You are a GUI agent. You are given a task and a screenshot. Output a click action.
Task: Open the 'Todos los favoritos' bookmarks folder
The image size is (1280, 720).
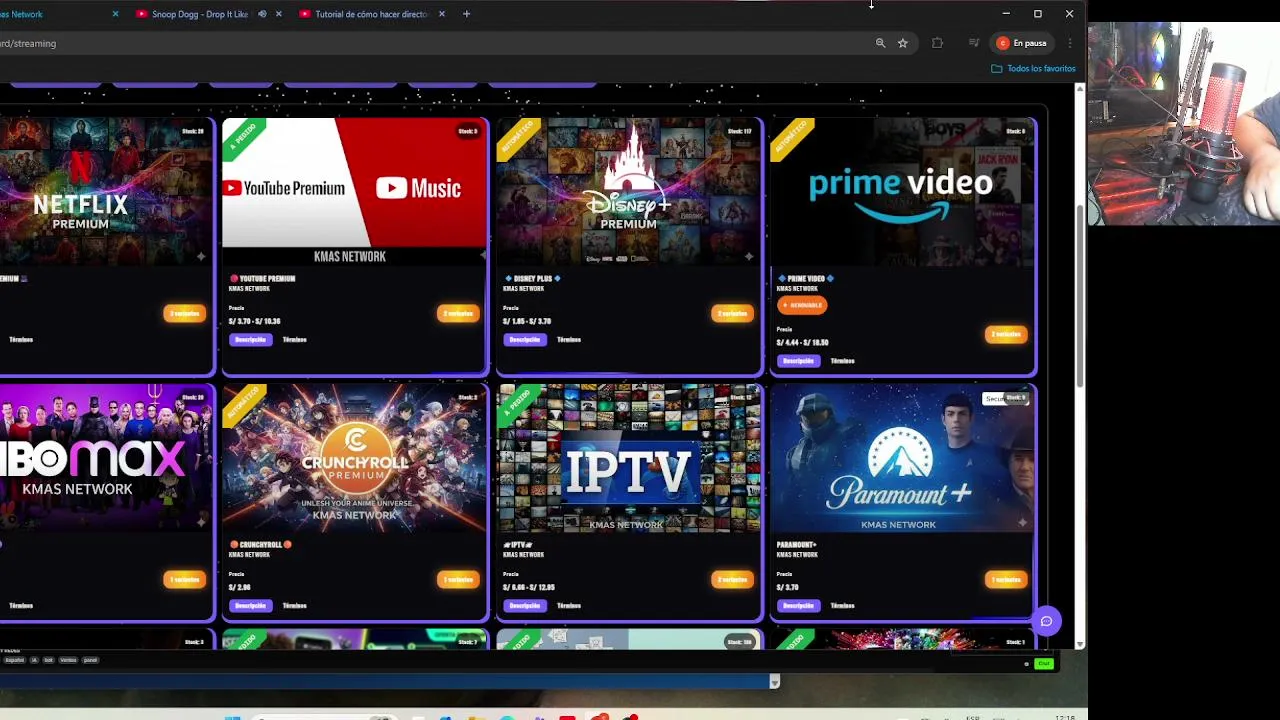1033,68
